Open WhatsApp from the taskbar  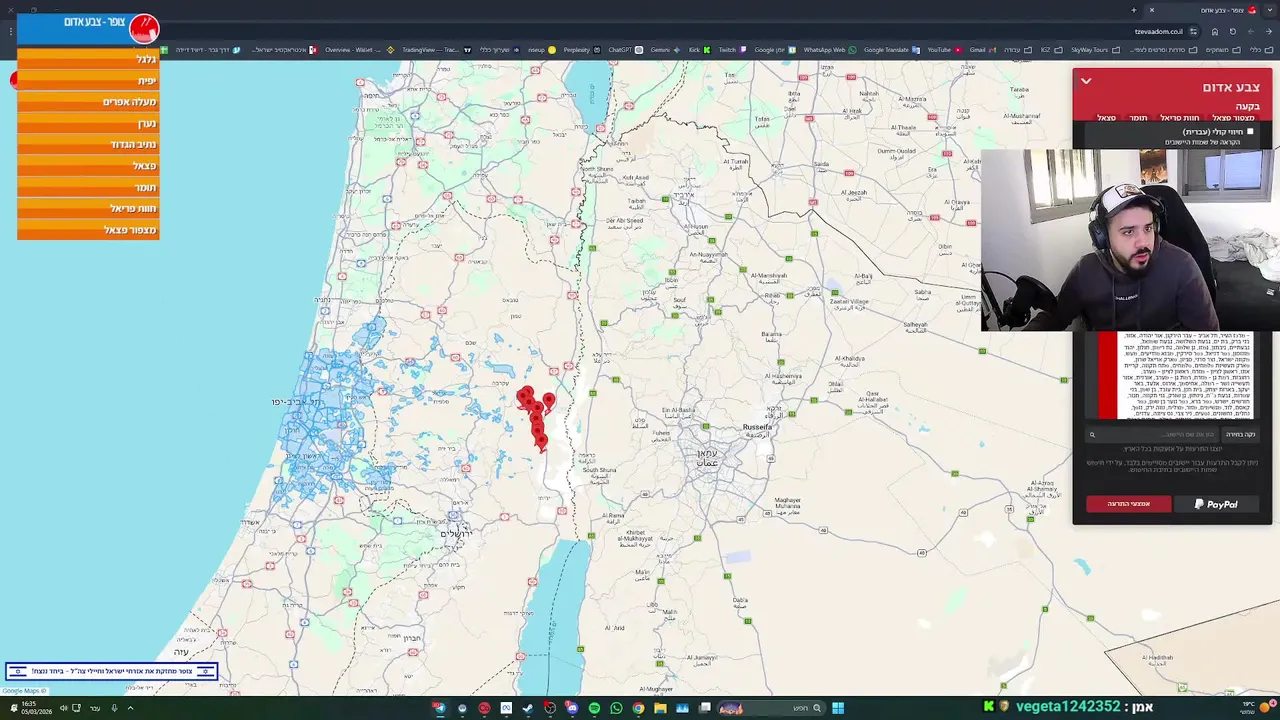point(616,708)
